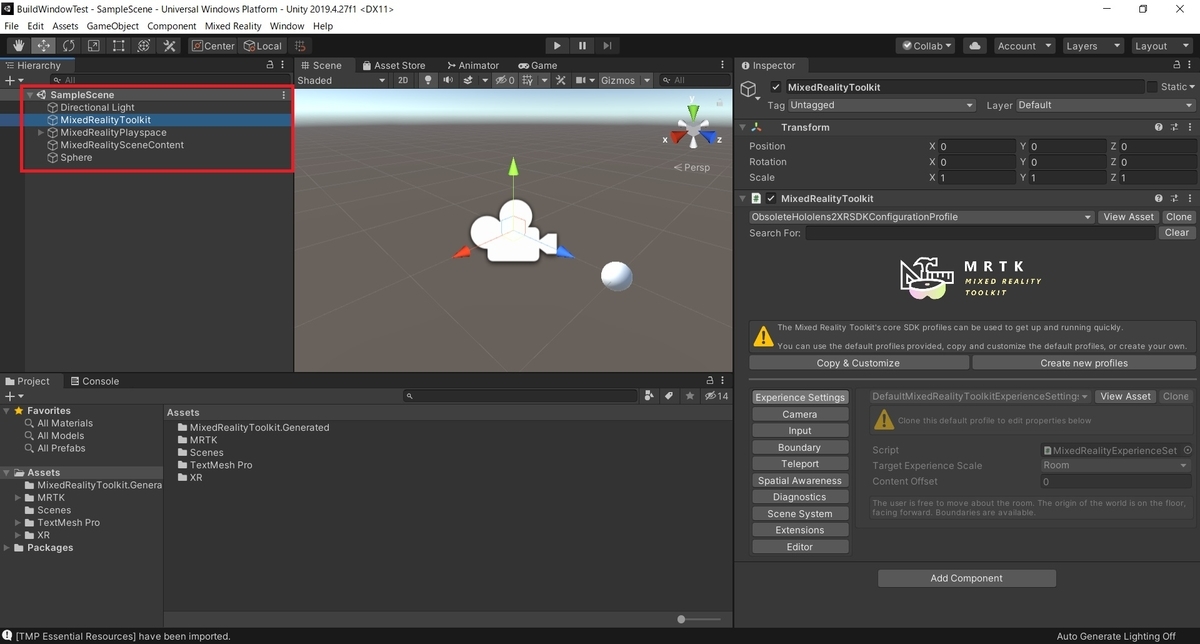Open the Tag Untagged dropdown
Screen dimensions: 1200x644
pos(881,105)
